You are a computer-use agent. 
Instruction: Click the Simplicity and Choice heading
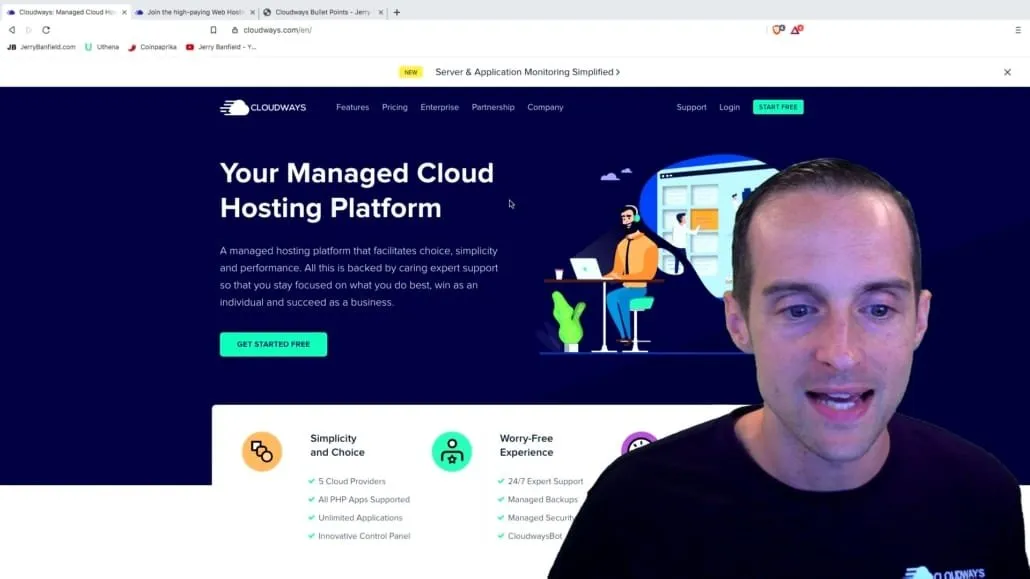(x=337, y=446)
